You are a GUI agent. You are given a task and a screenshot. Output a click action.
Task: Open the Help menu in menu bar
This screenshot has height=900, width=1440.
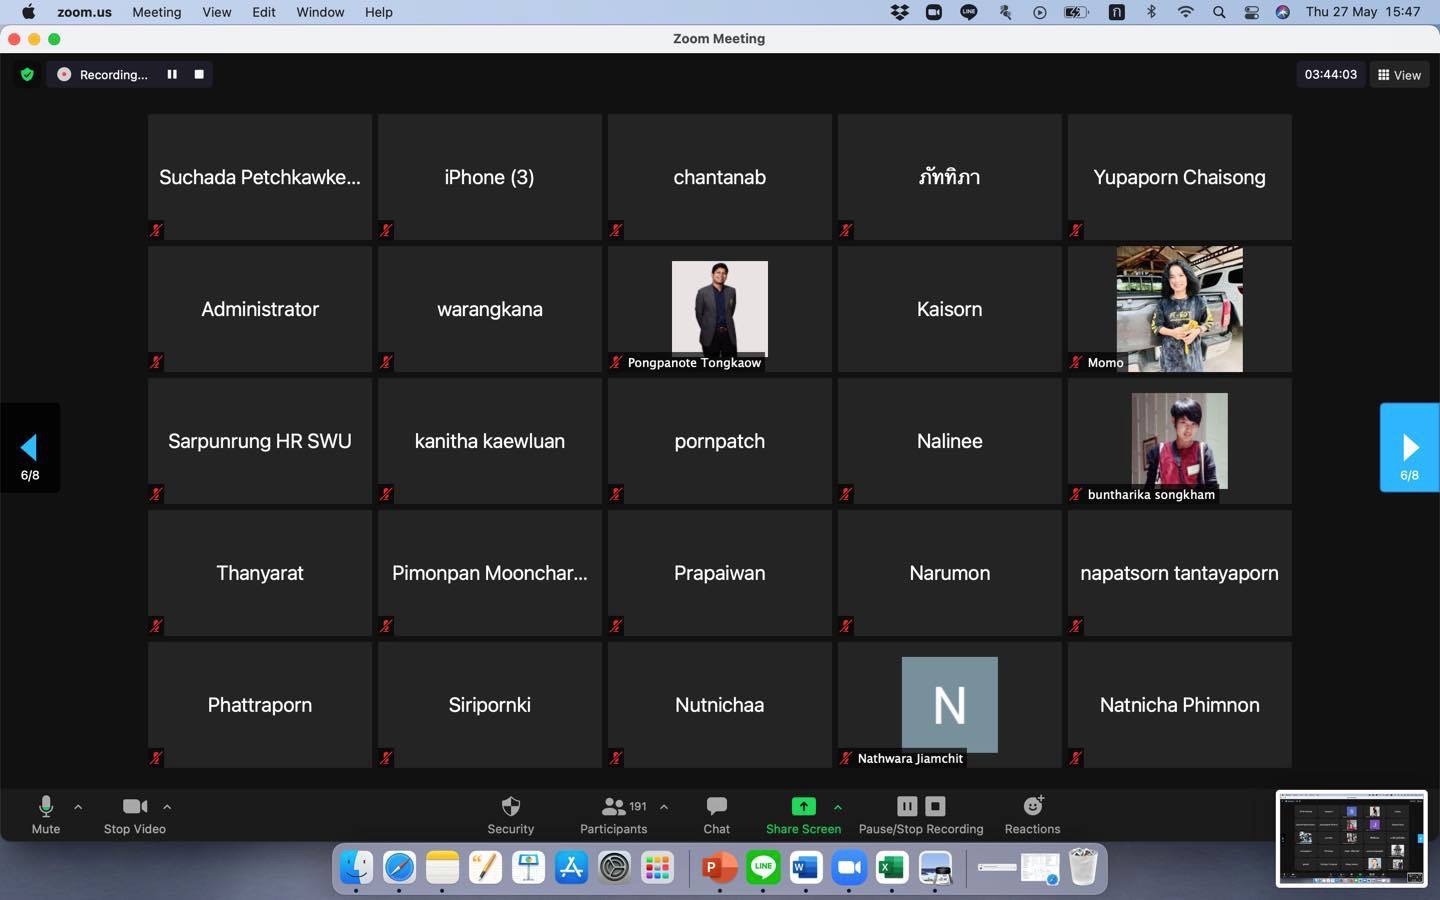coord(378,12)
